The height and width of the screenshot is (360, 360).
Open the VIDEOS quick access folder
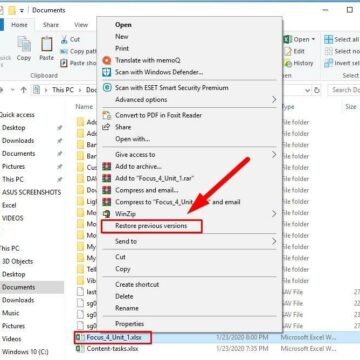click(x=13, y=218)
